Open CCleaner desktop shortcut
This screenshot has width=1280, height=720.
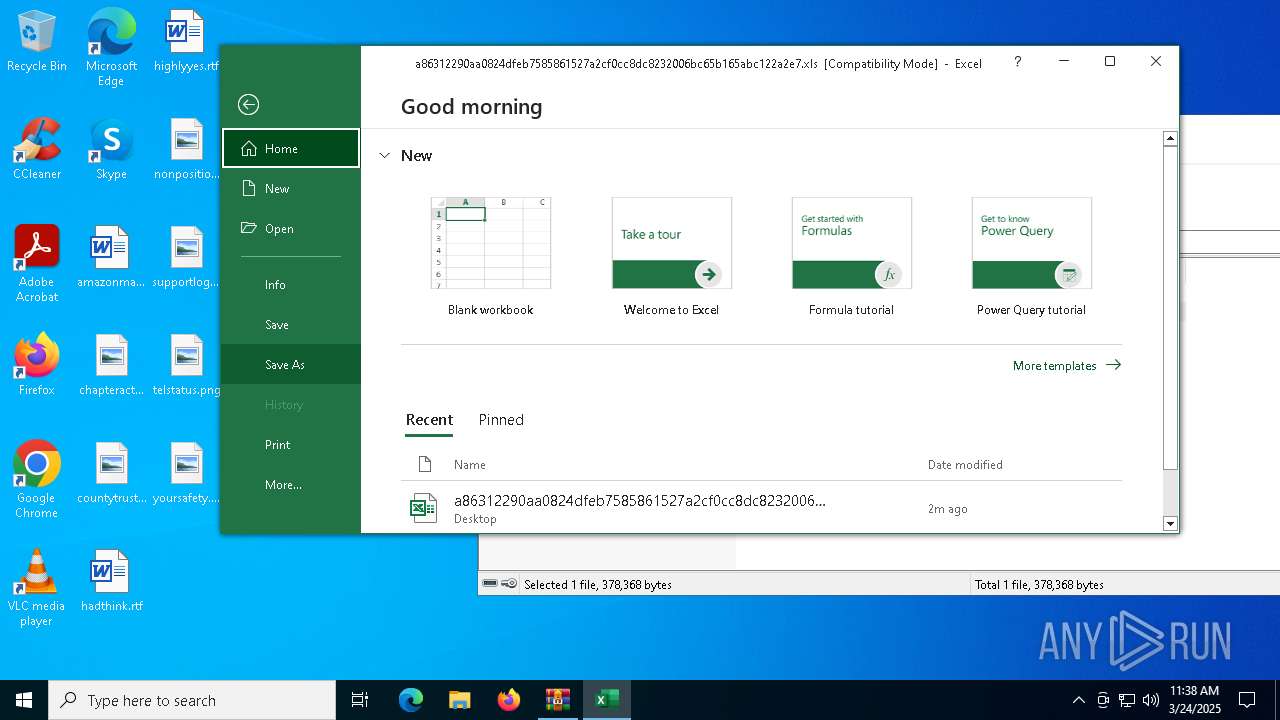coord(37,149)
